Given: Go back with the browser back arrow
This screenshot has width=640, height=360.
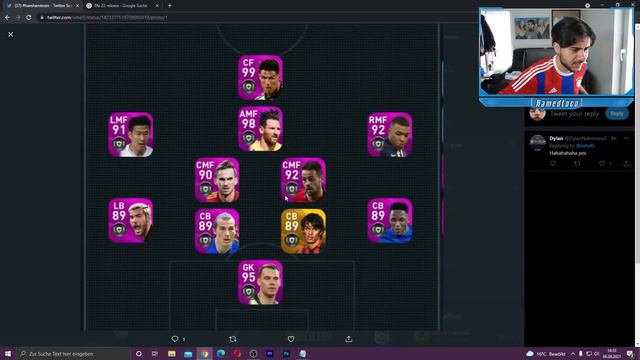Looking at the screenshot, I should 7,18.
